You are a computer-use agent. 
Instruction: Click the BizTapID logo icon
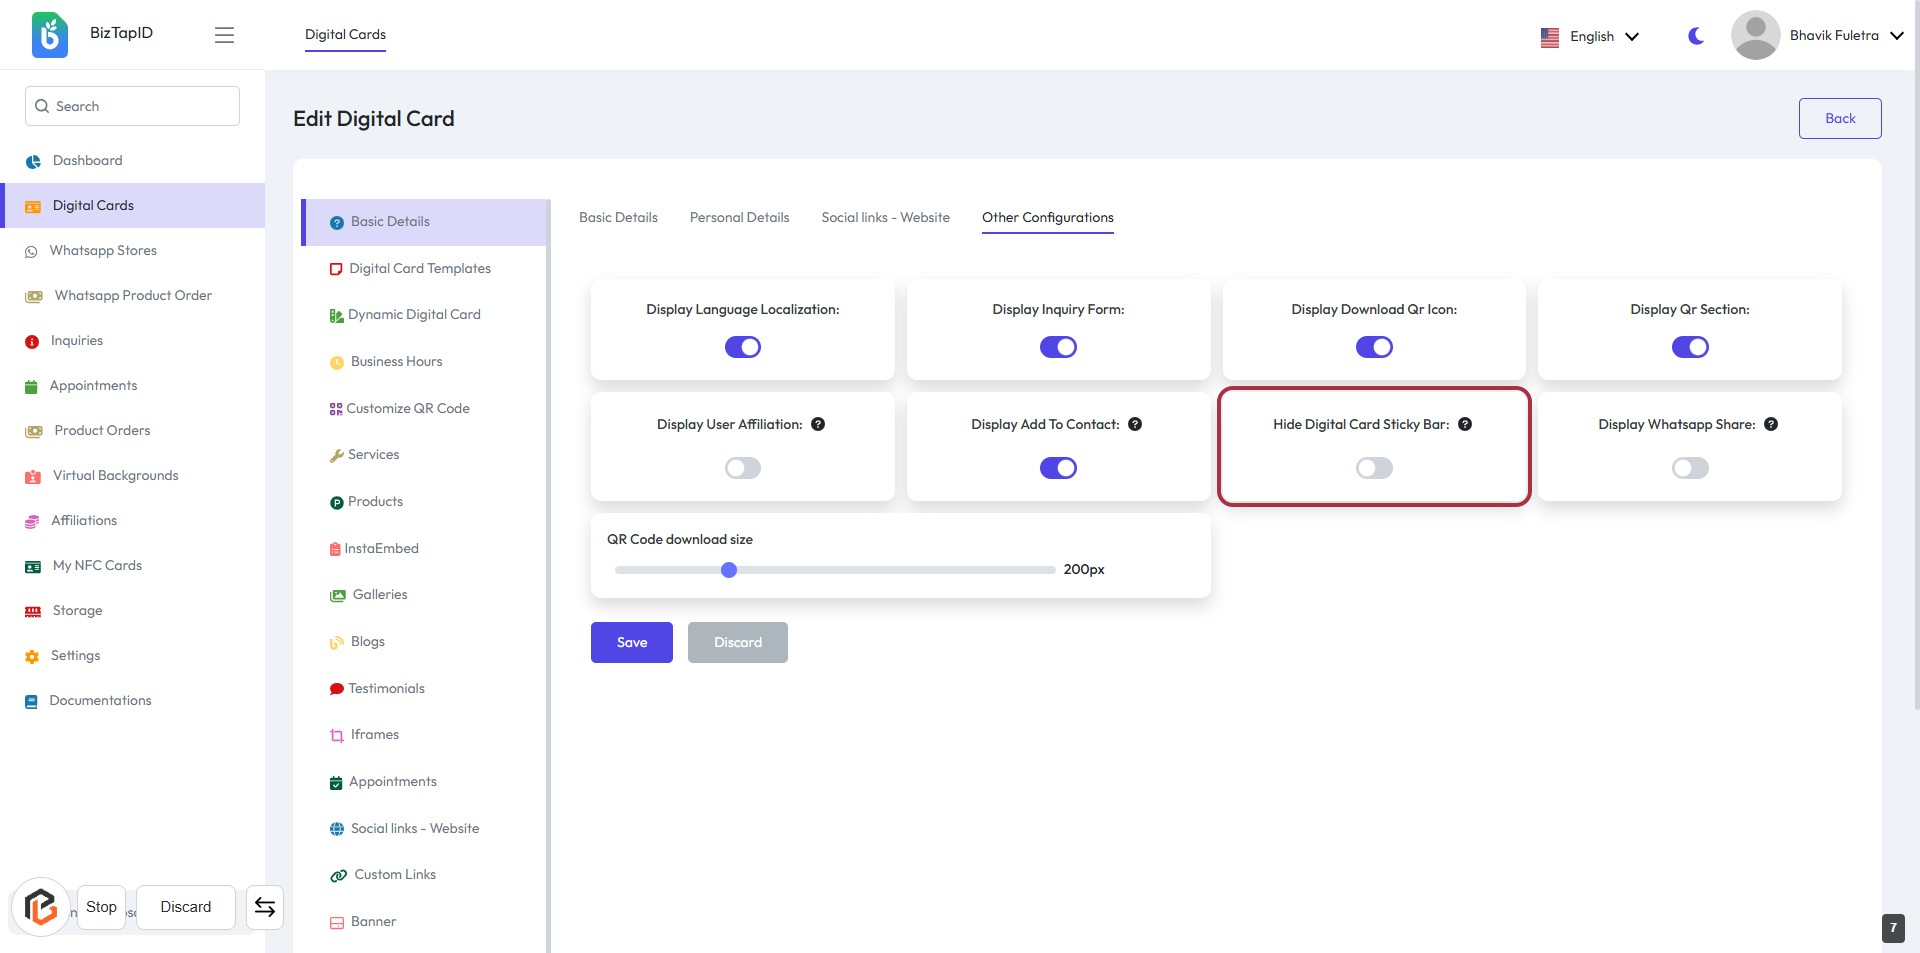click(x=50, y=35)
